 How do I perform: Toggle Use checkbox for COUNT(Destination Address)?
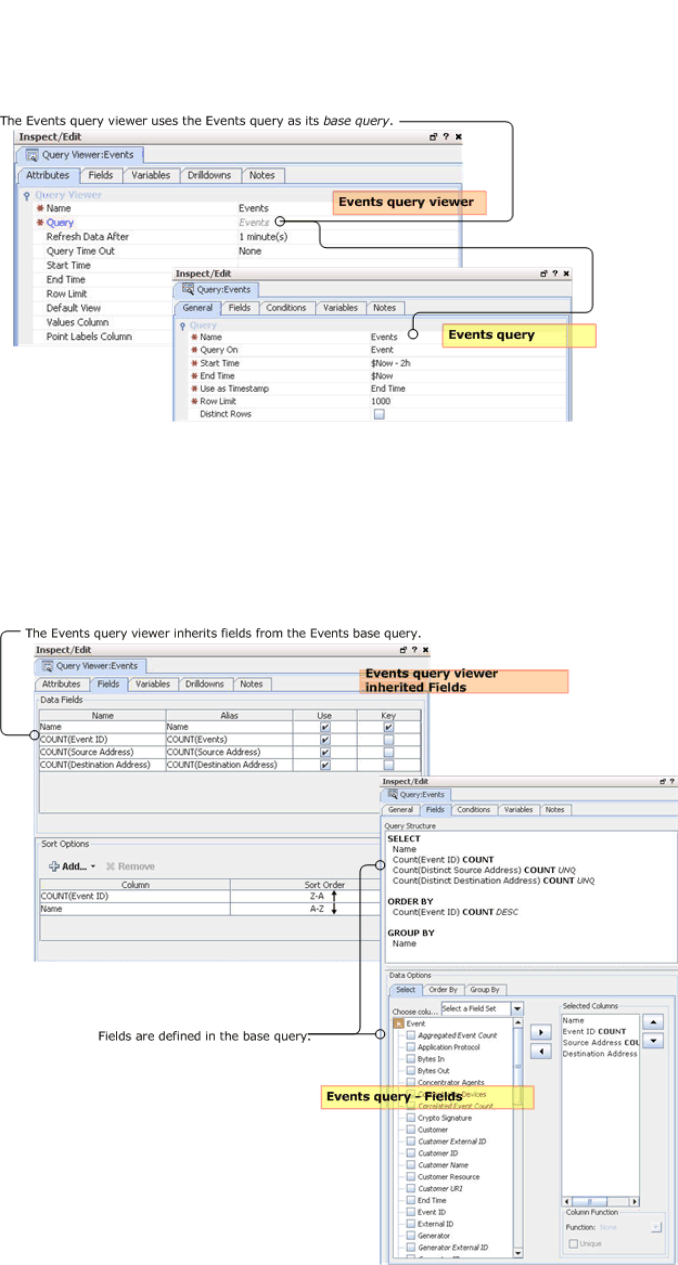[325, 765]
